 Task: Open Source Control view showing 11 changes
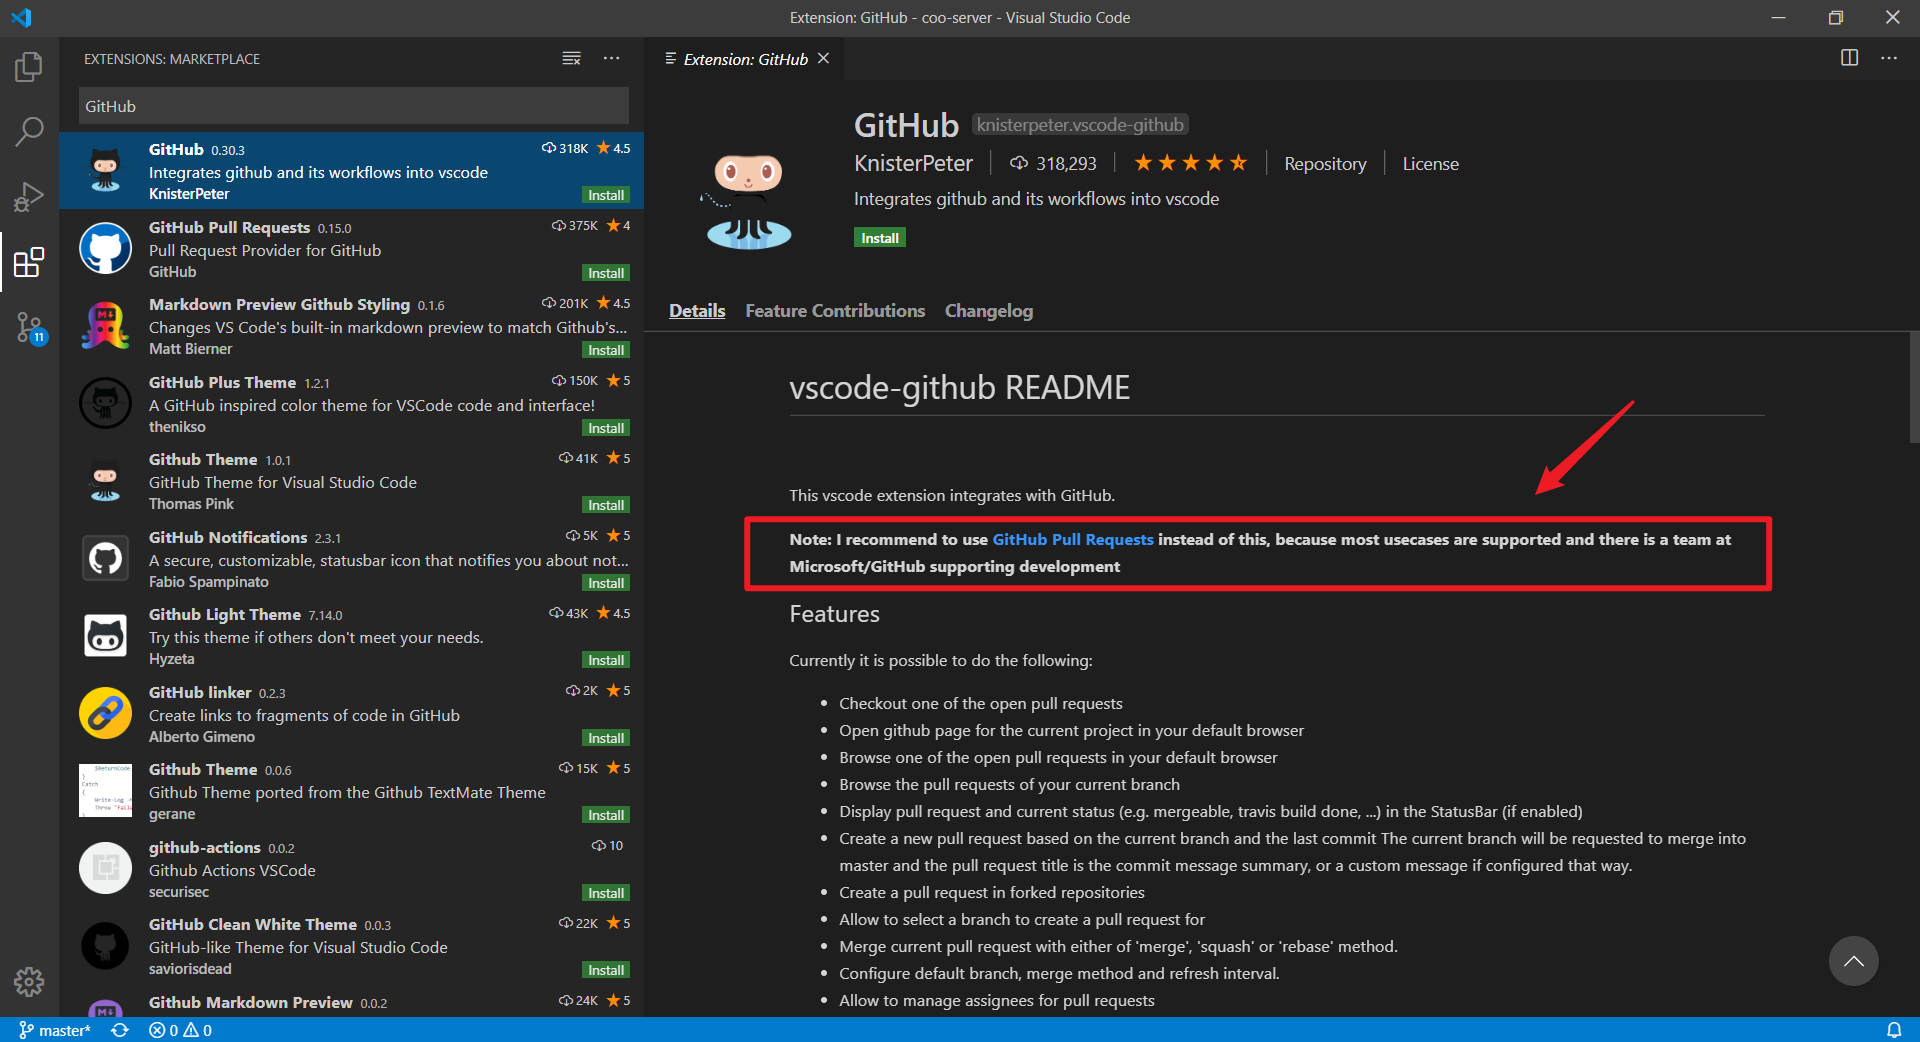(x=29, y=328)
